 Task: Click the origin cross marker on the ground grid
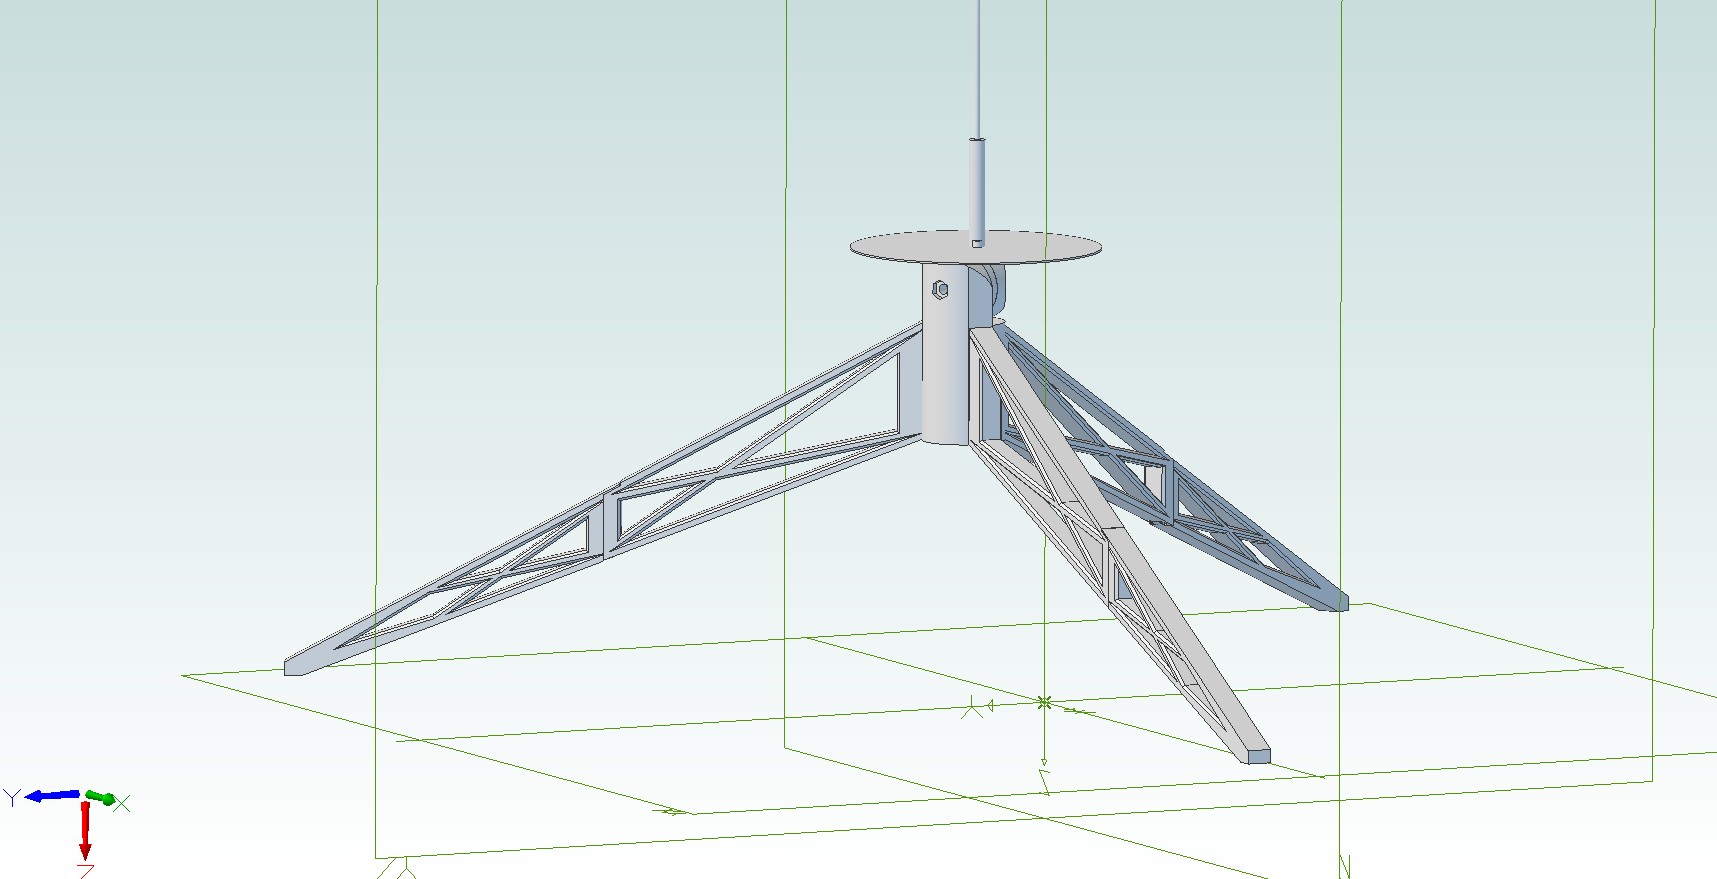pos(1044,703)
